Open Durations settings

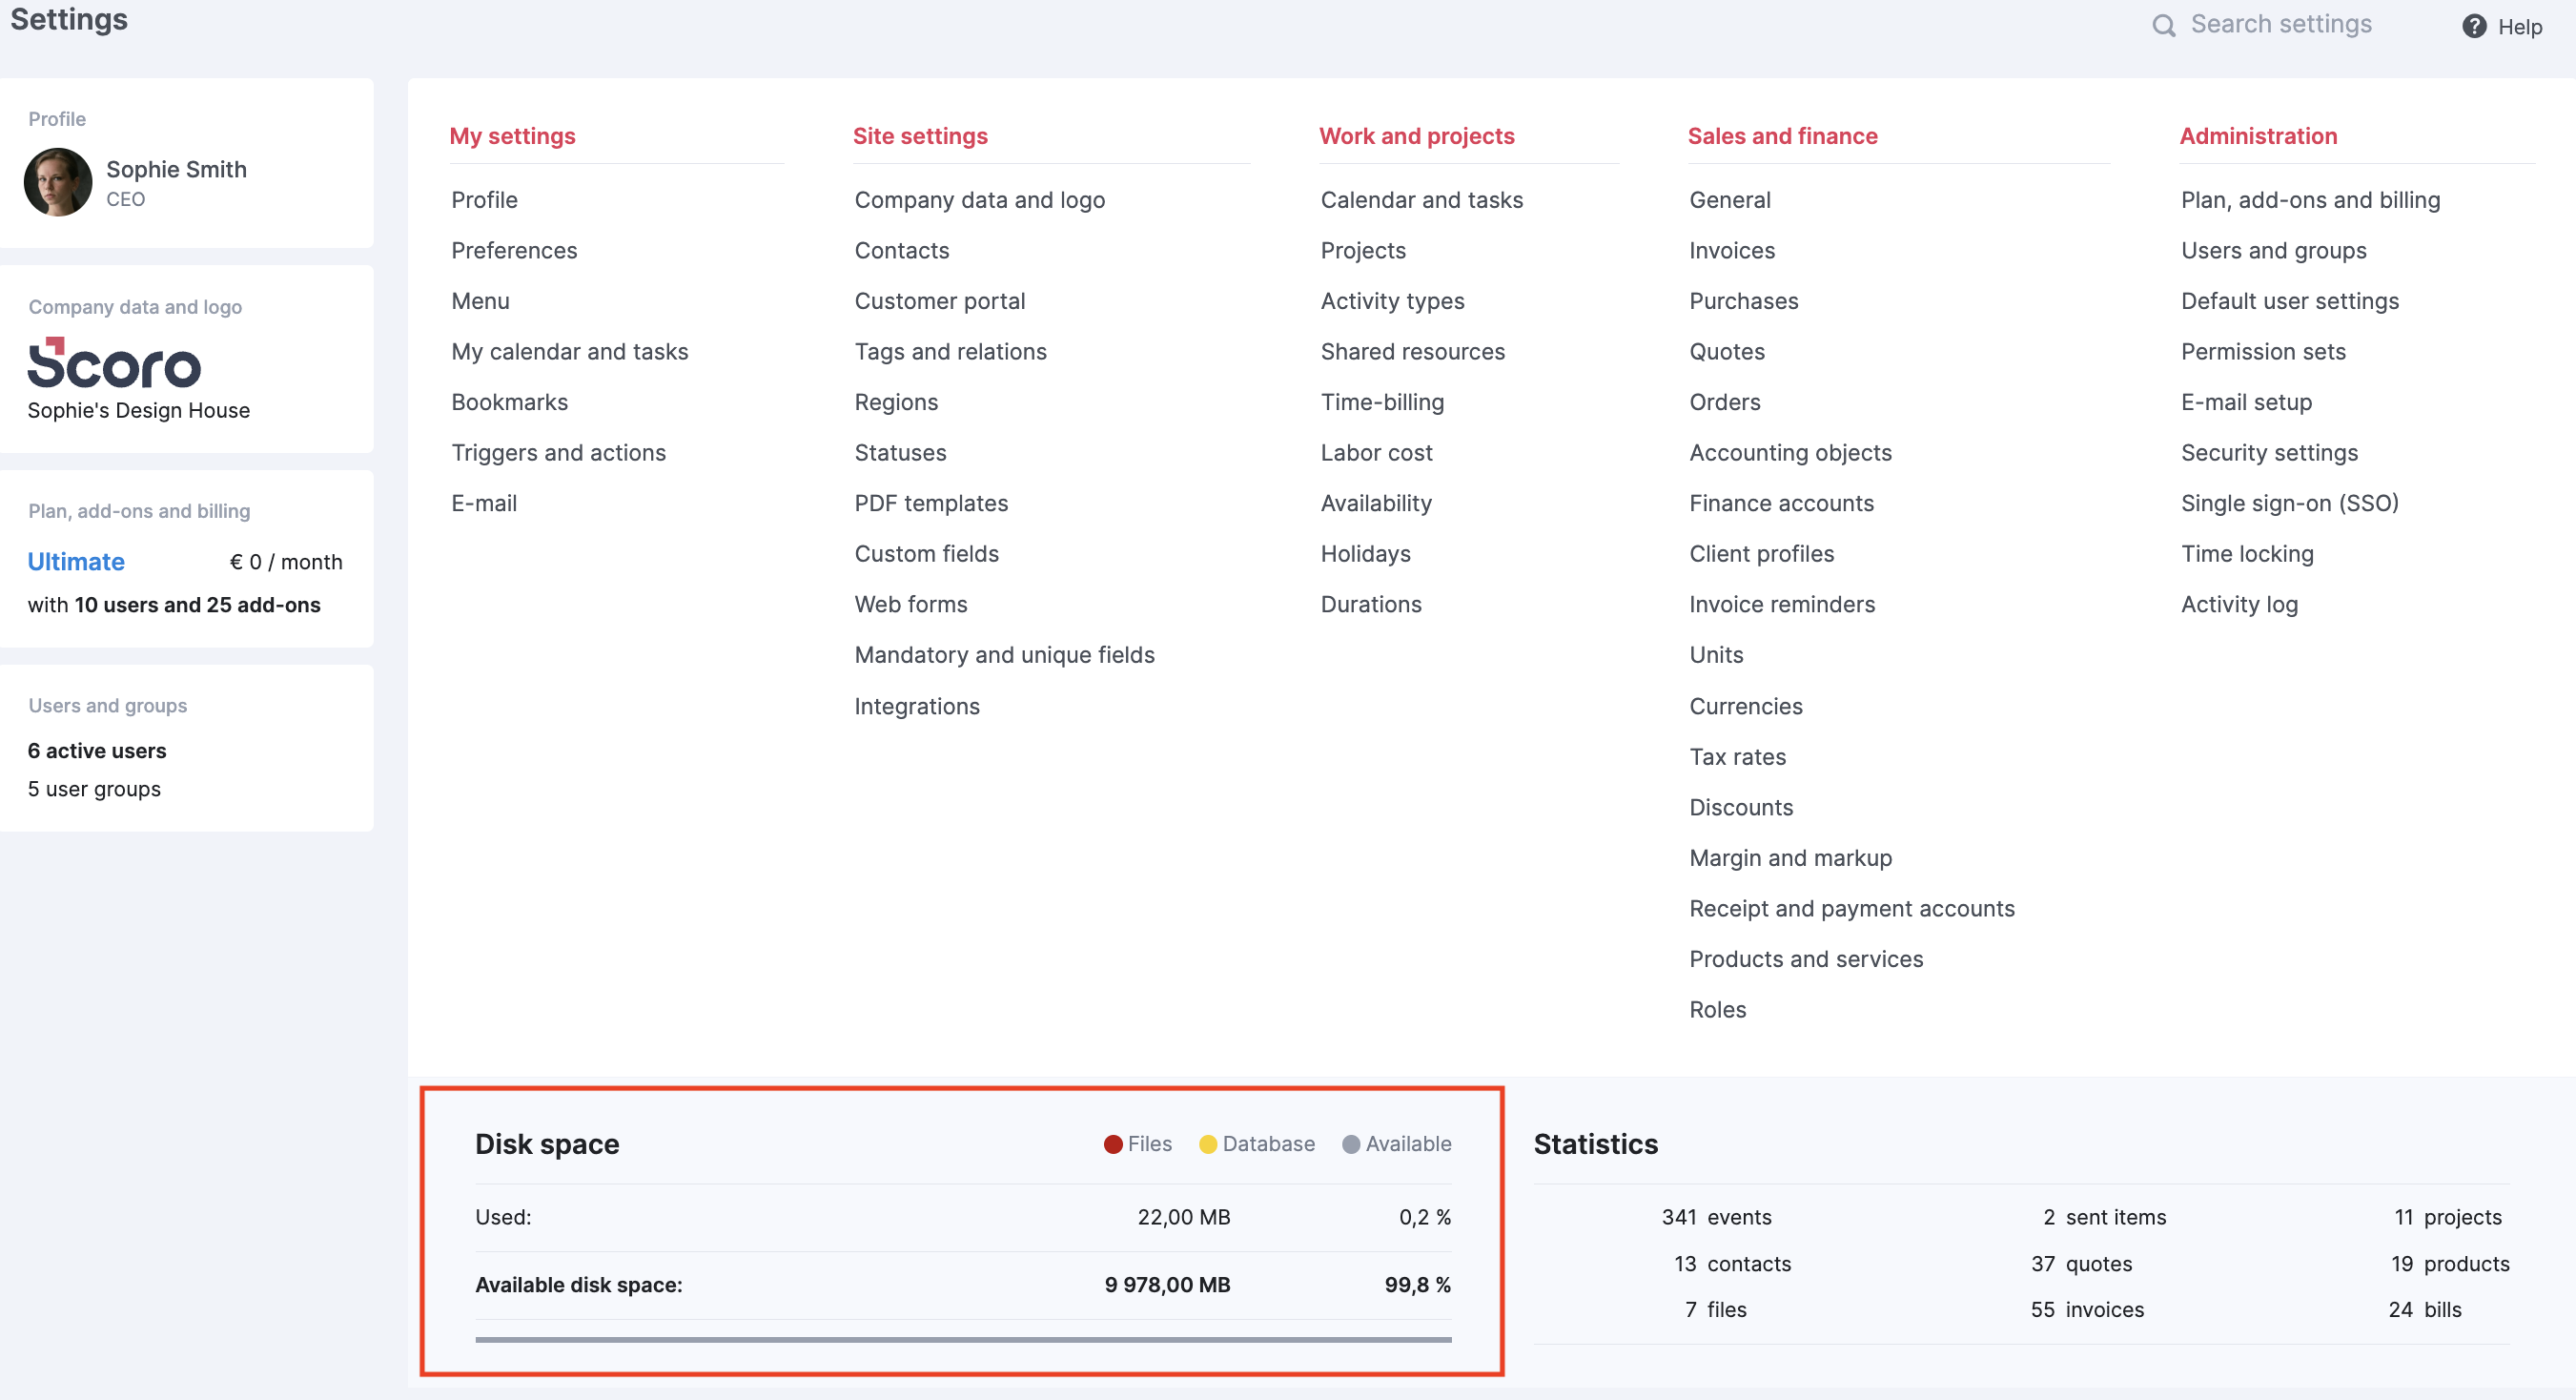[x=1370, y=604]
